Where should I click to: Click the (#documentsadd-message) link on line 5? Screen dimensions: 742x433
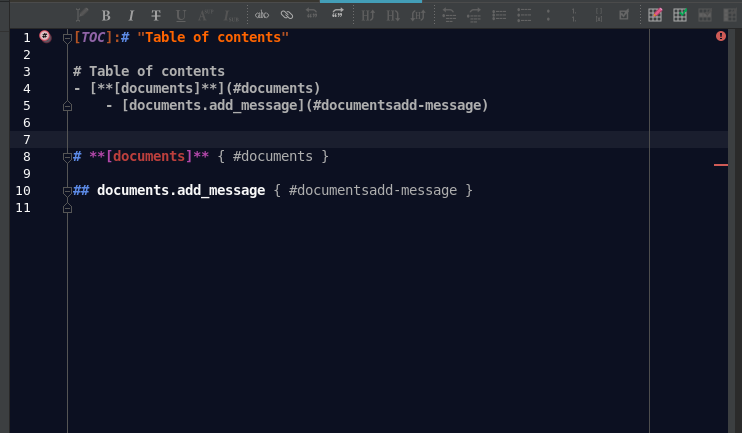click(397, 106)
